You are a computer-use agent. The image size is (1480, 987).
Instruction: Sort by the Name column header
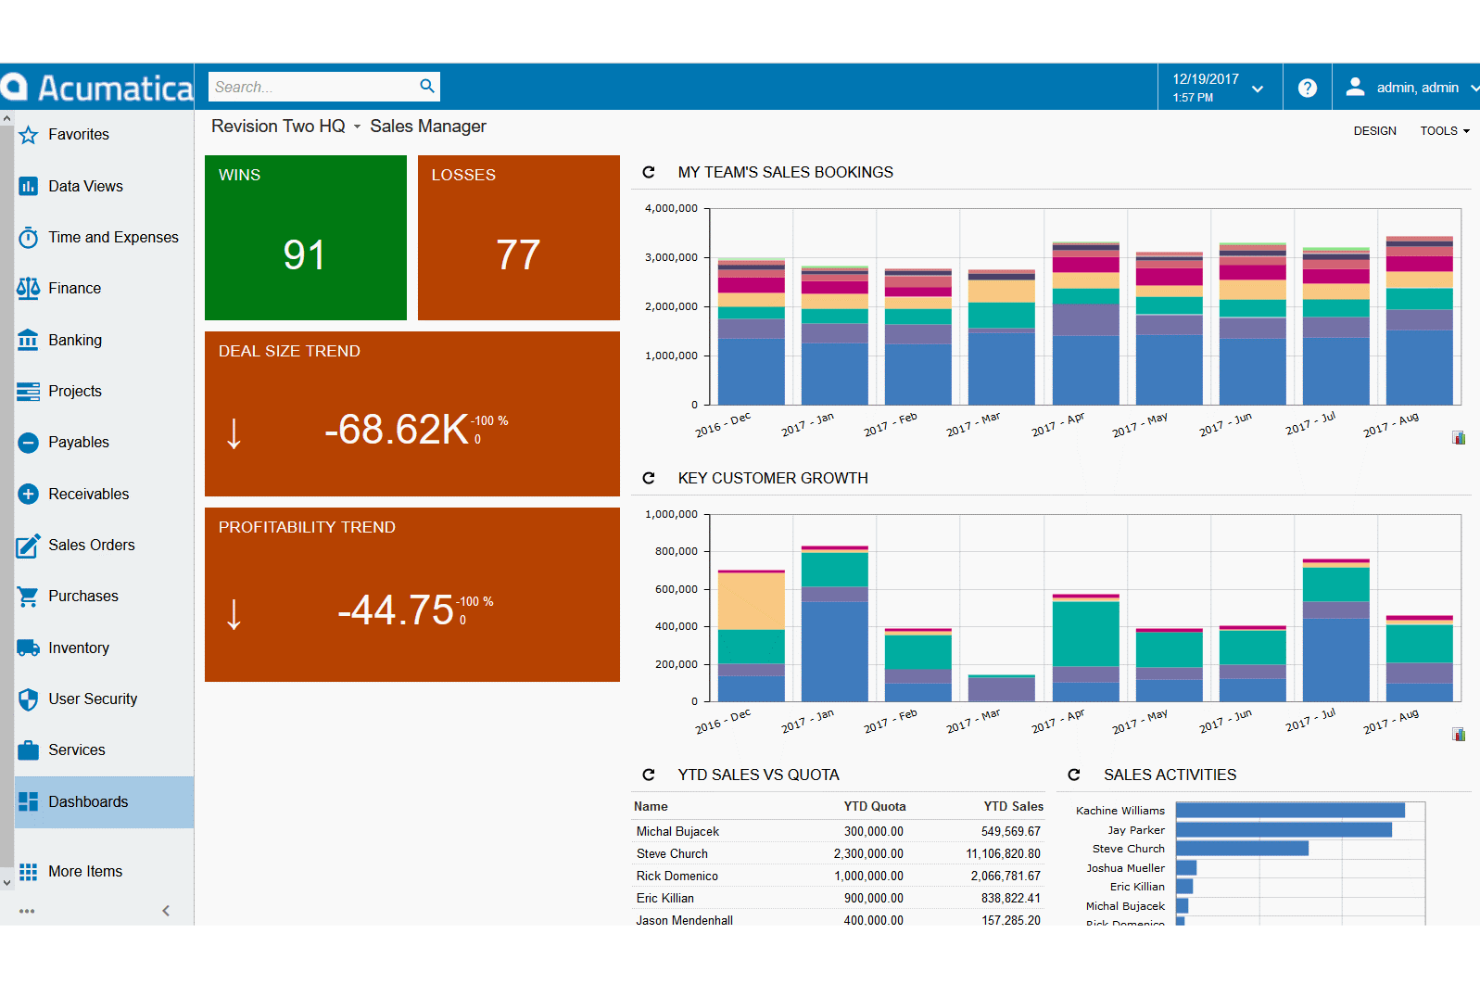(x=651, y=807)
